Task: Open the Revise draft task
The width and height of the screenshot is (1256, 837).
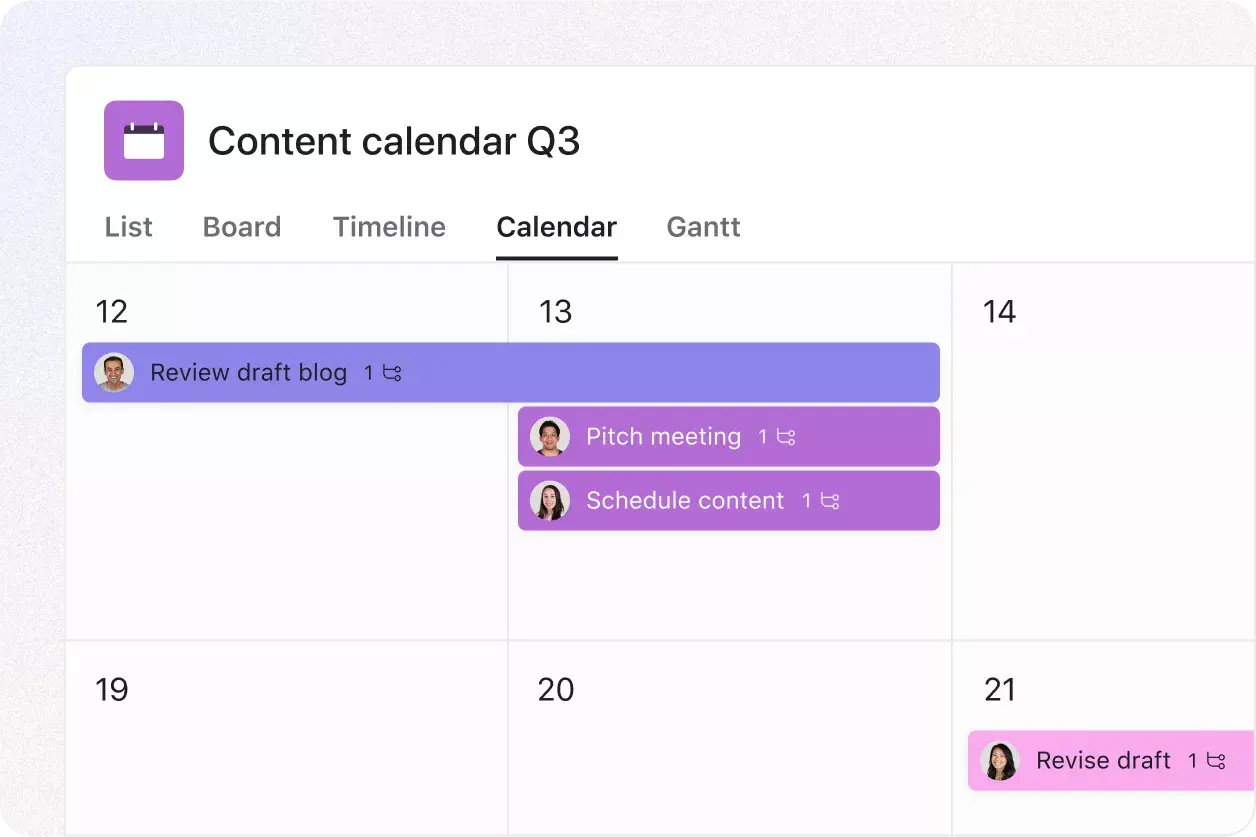Action: pyautogui.click(x=1103, y=761)
